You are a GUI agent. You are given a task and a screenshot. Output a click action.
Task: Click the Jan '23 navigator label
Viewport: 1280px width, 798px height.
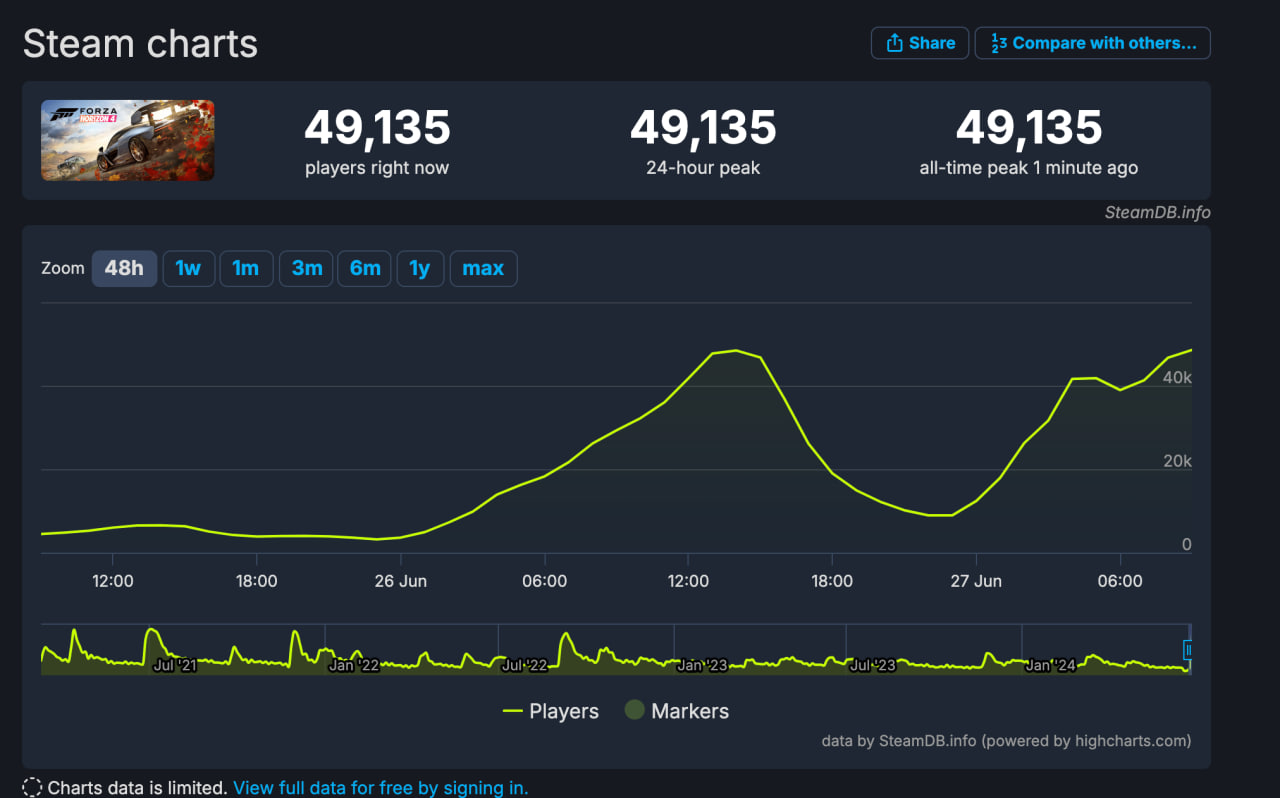(x=702, y=665)
